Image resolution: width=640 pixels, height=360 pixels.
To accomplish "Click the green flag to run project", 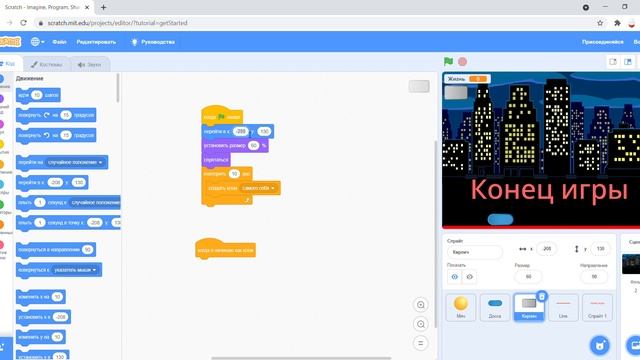I will 448,62.
